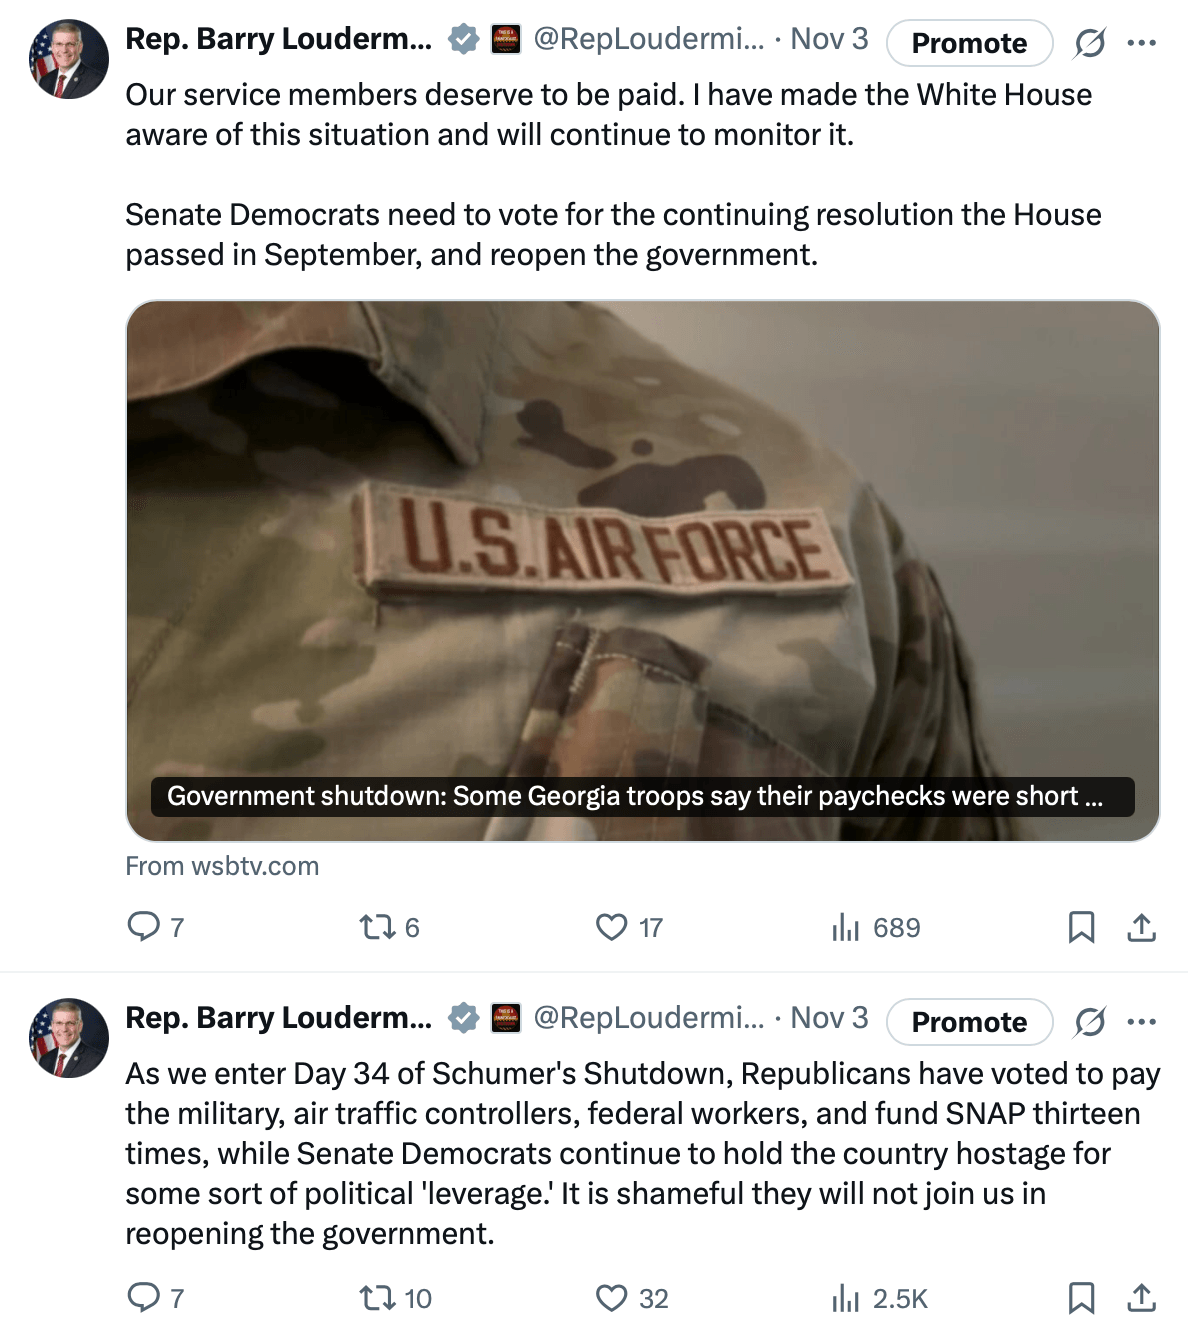Open the wsbtv.com source link
This screenshot has width=1188, height=1342.
tap(222, 866)
